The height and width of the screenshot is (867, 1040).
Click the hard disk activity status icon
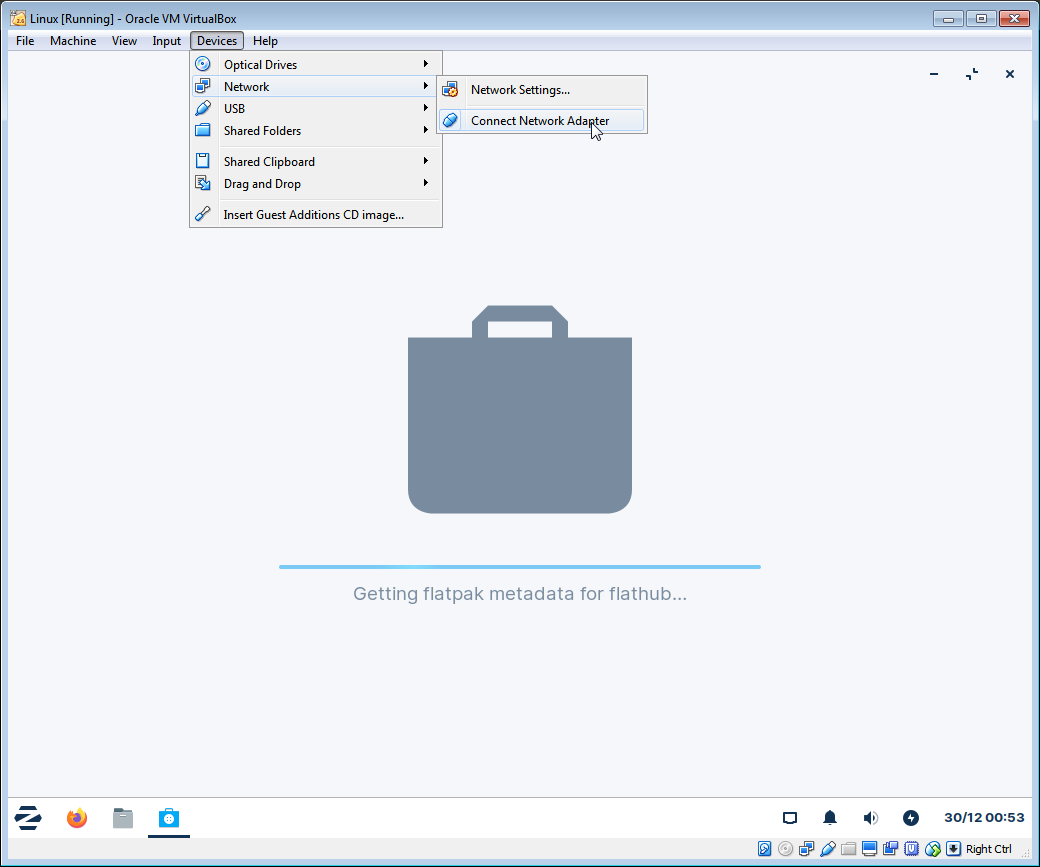[x=764, y=848]
